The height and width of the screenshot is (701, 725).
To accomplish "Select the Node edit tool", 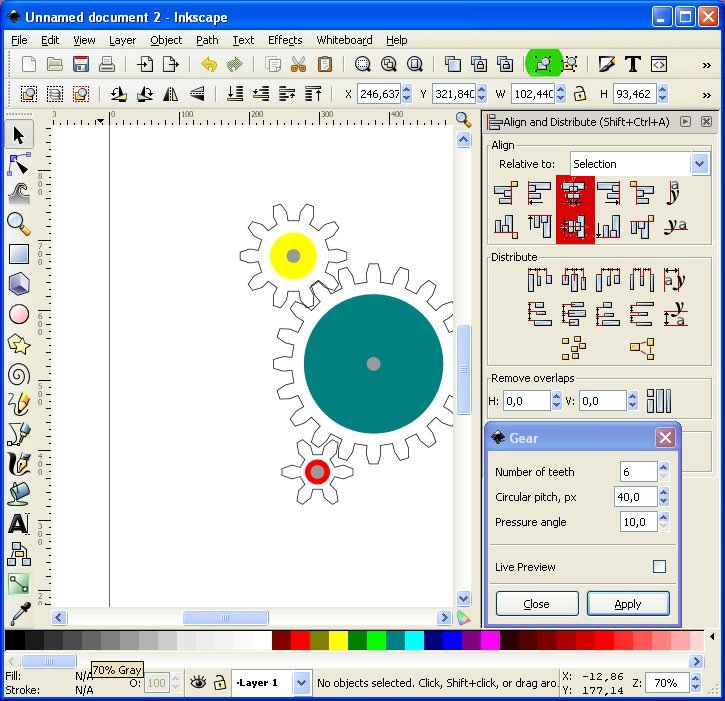I will click(18, 164).
